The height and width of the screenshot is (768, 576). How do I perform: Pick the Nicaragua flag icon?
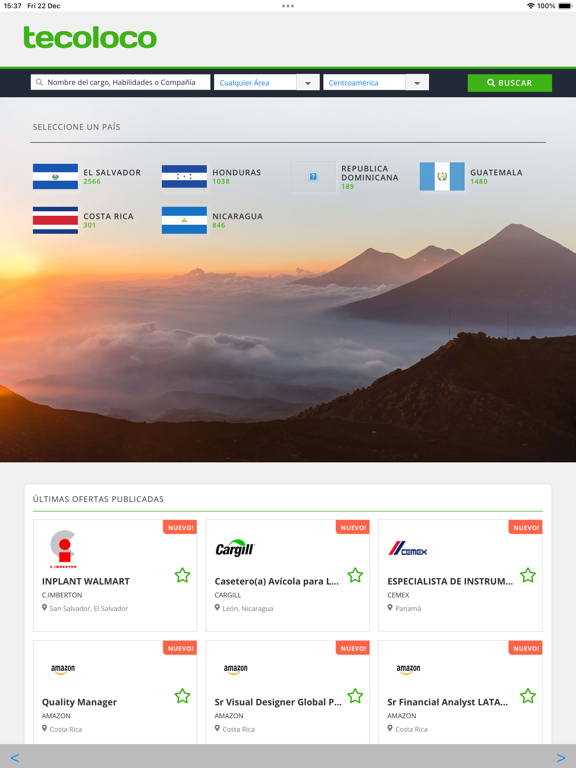(x=184, y=220)
